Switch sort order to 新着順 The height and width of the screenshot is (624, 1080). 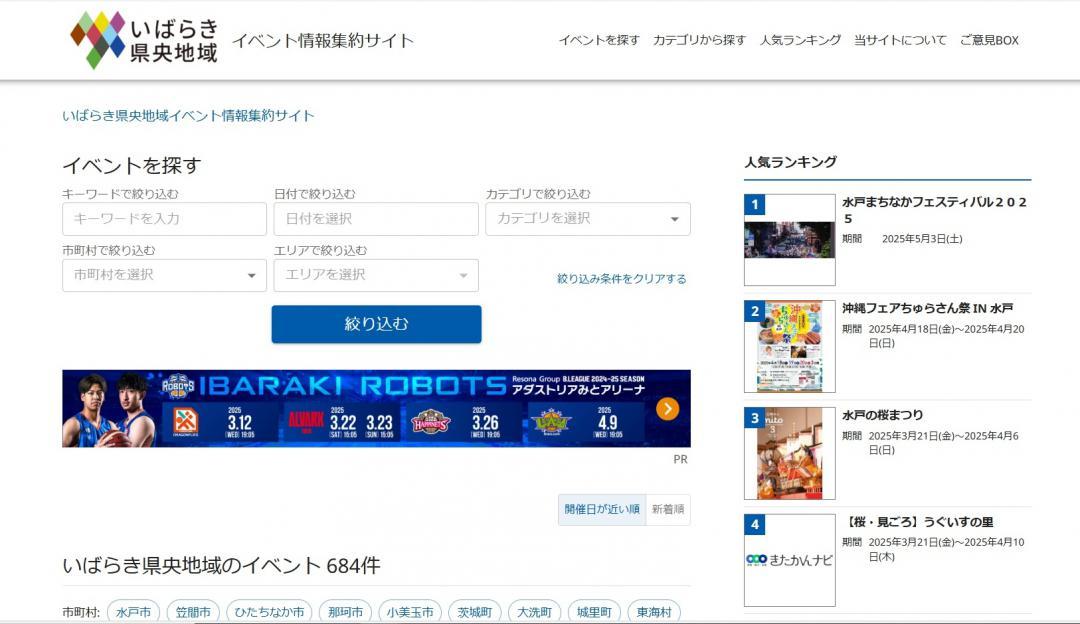tap(667, 509)
